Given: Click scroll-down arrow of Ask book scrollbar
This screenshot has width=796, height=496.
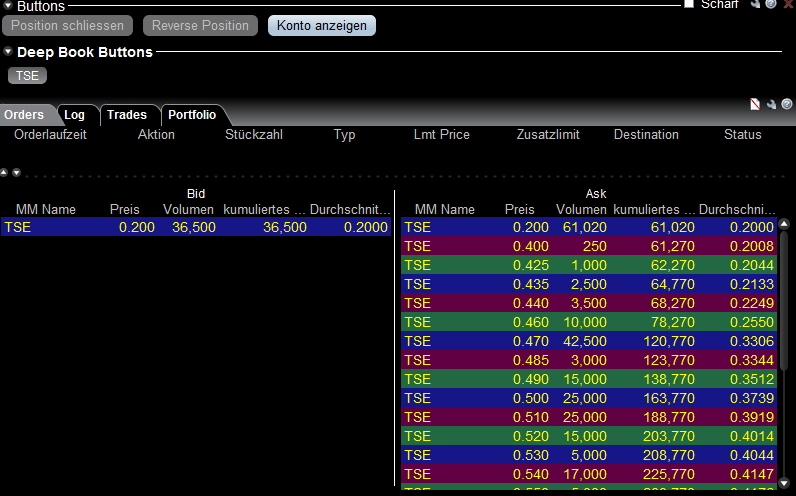Looking at the screenshot, I should 784,483.
